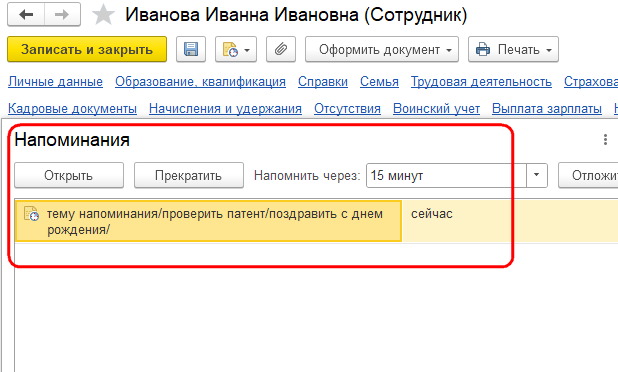Expand the Оформить документ dropdown
The image size is (618, 372).
(x=382, y=50)
